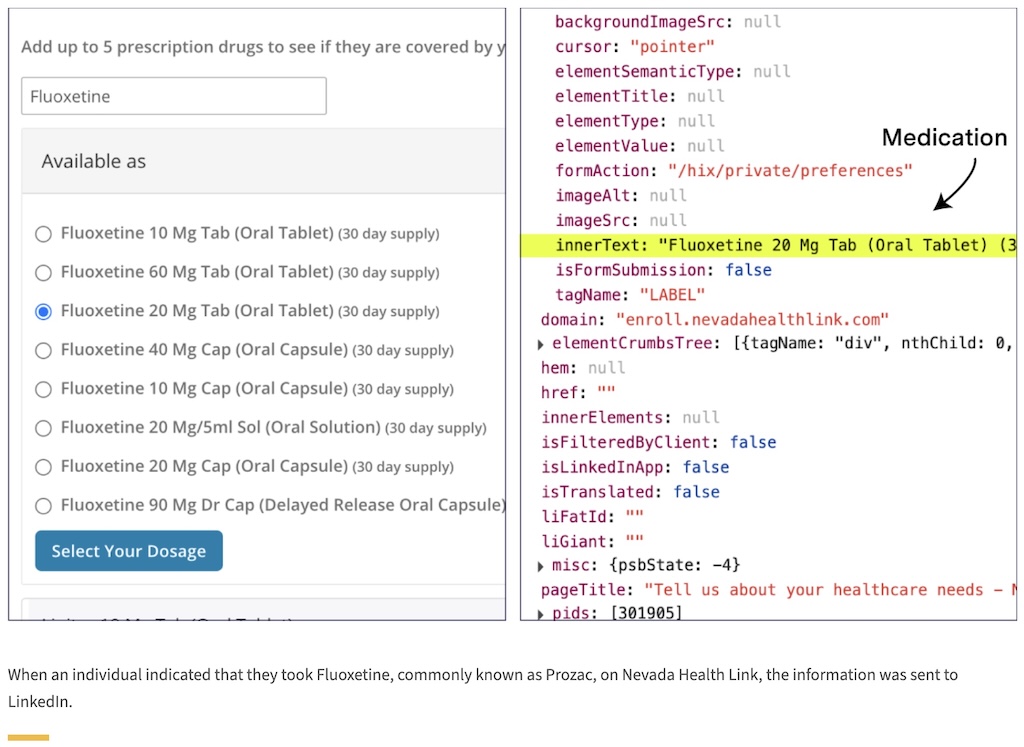Click the Fluoxetine 20 Mg Cap label
This screenshot has height=747, width=1024.
point(257,466)
